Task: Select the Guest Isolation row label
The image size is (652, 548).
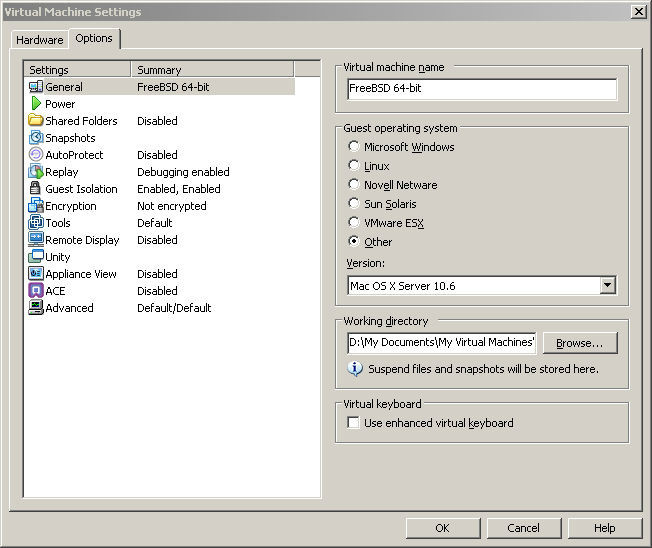Action: pos(82,189)
